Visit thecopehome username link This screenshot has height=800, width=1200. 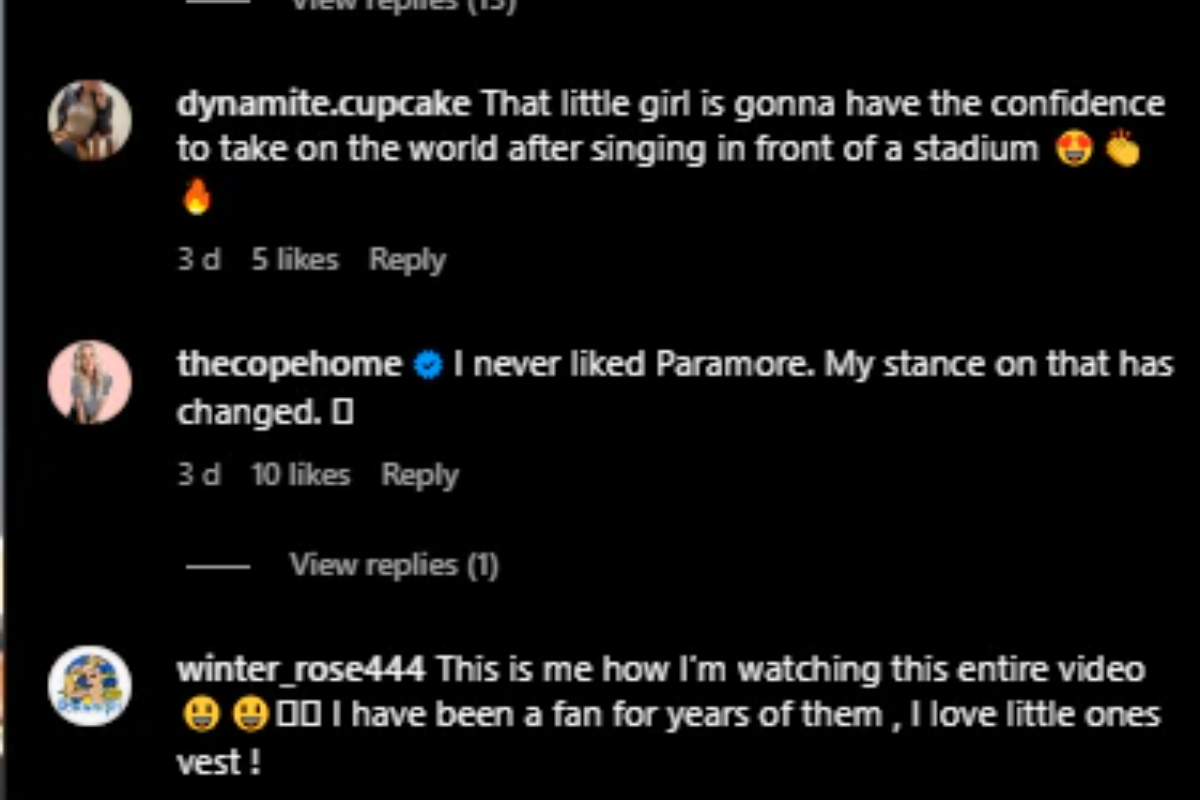tap(289, 365)
